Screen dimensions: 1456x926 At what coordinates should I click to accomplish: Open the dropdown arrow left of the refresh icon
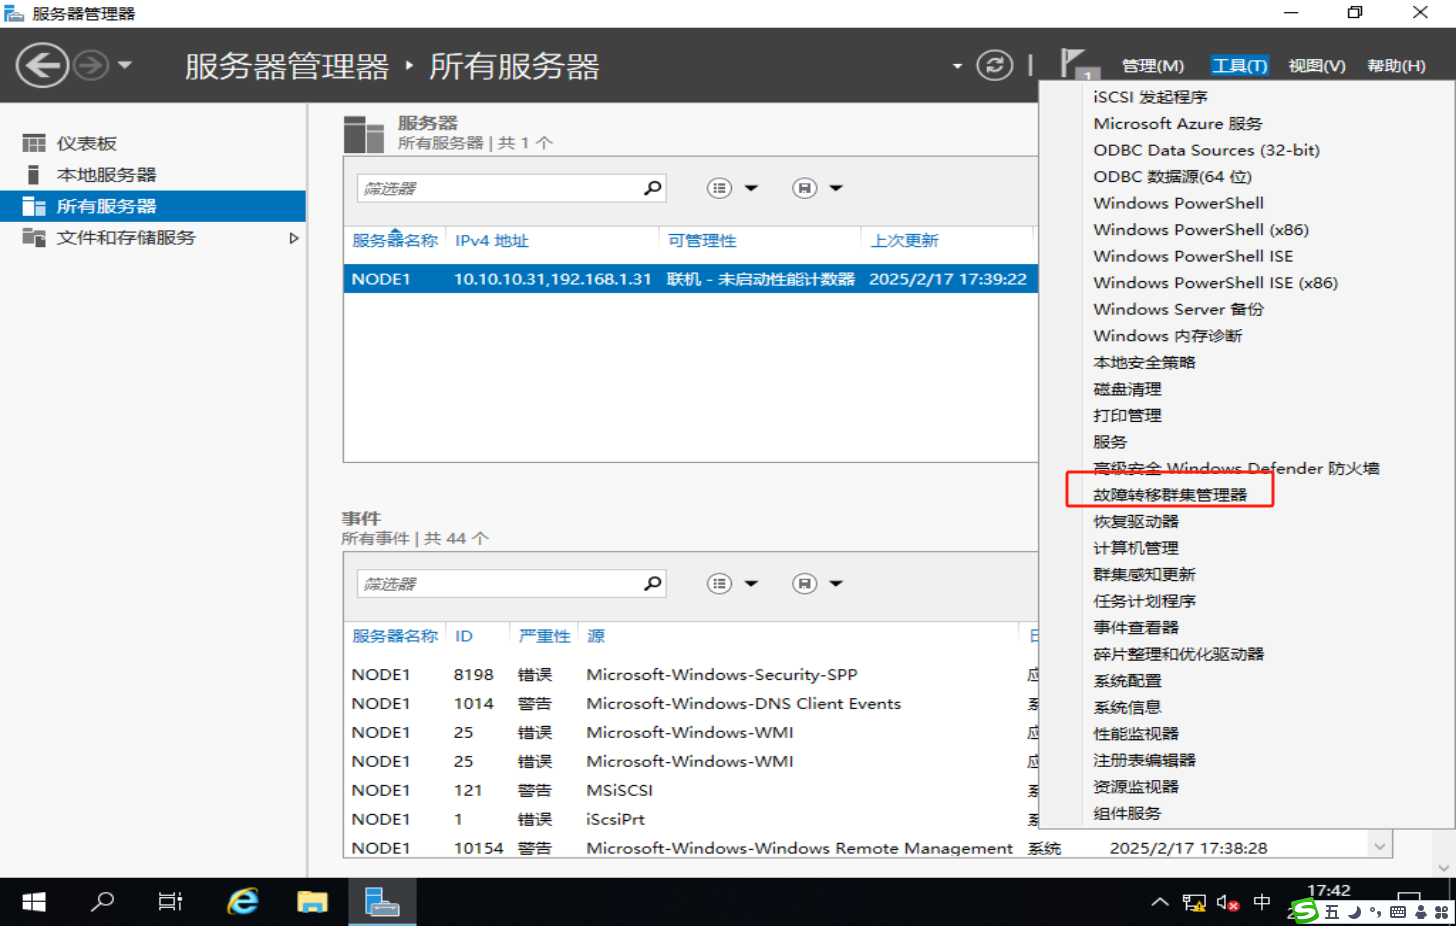(957, 66)
